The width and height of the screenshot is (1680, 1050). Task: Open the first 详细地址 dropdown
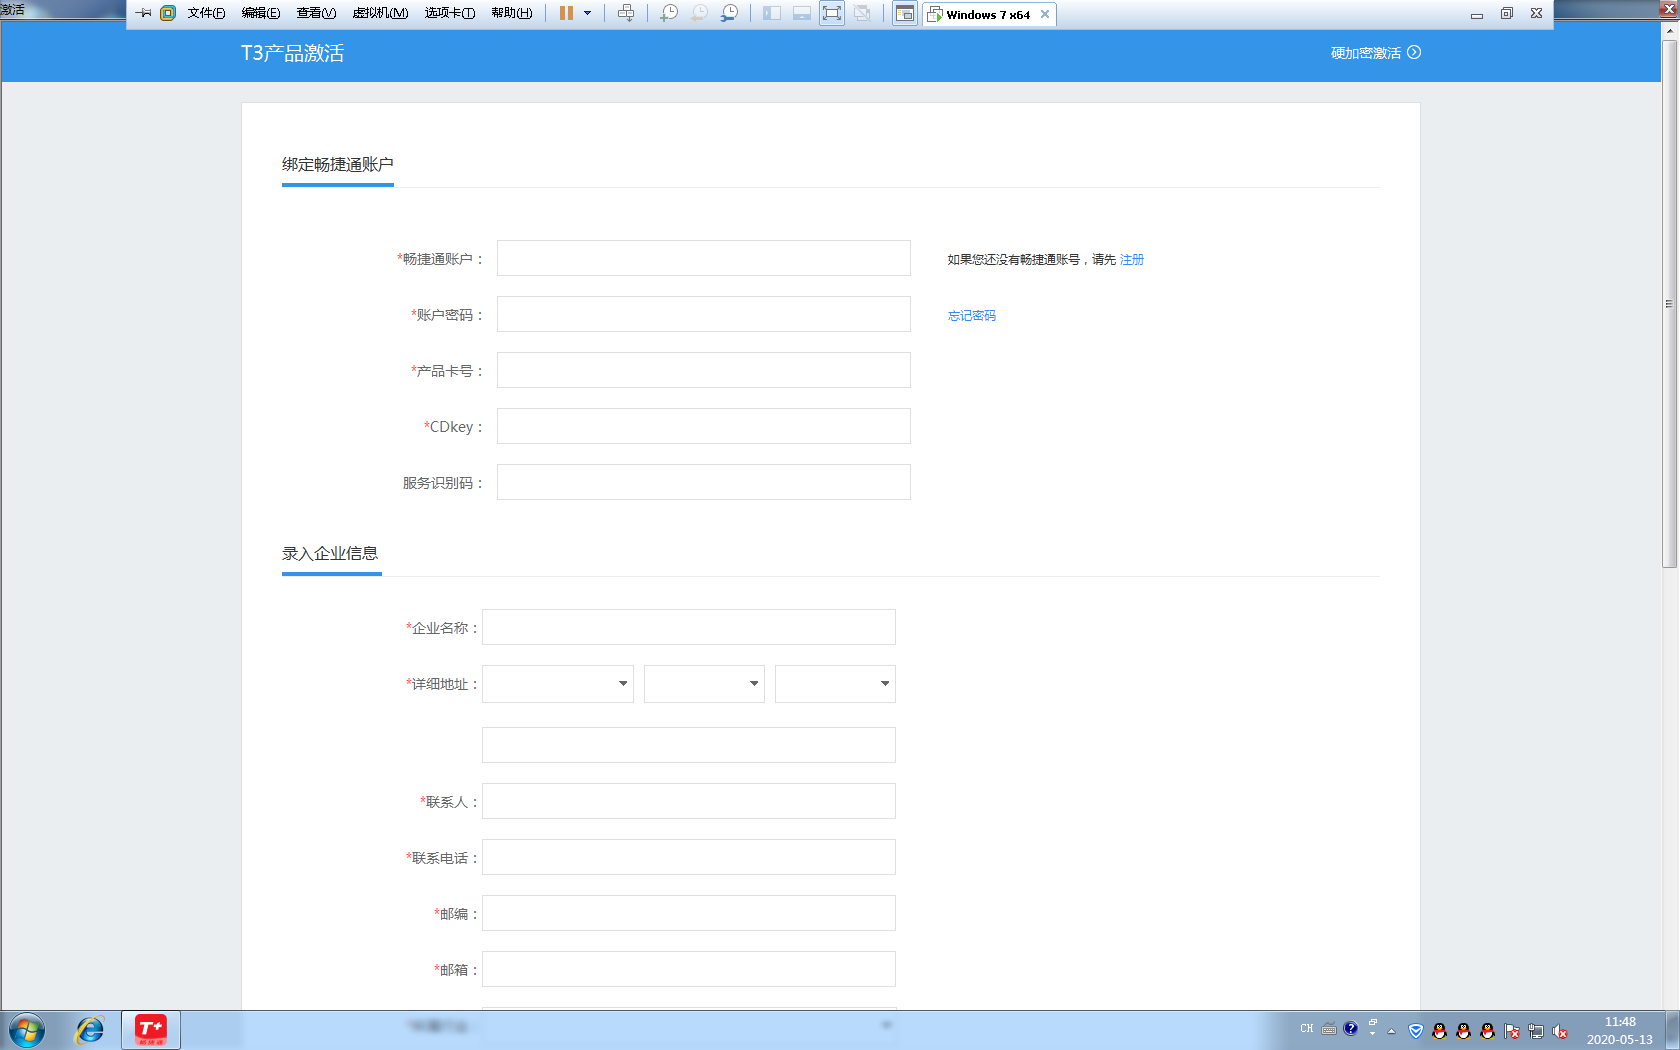pos(558,684)
